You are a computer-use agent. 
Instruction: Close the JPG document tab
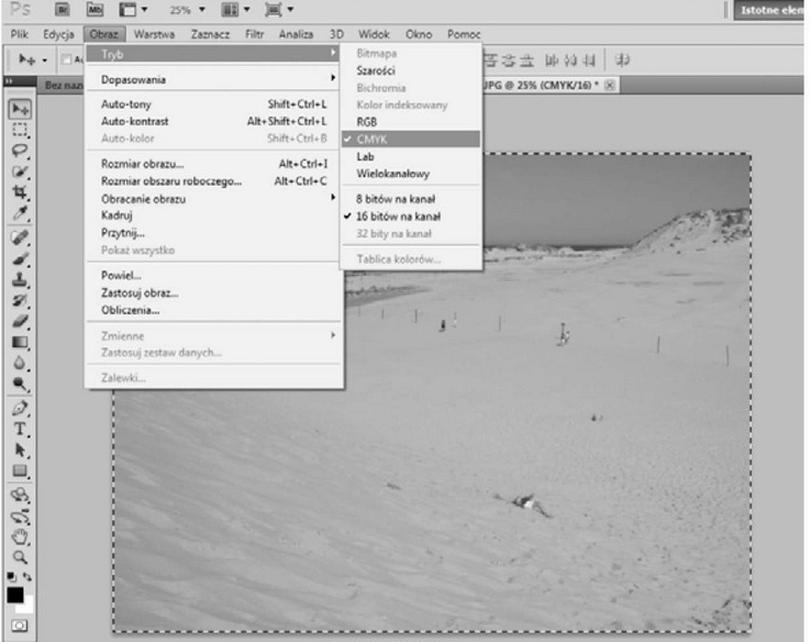pos(607,86)
